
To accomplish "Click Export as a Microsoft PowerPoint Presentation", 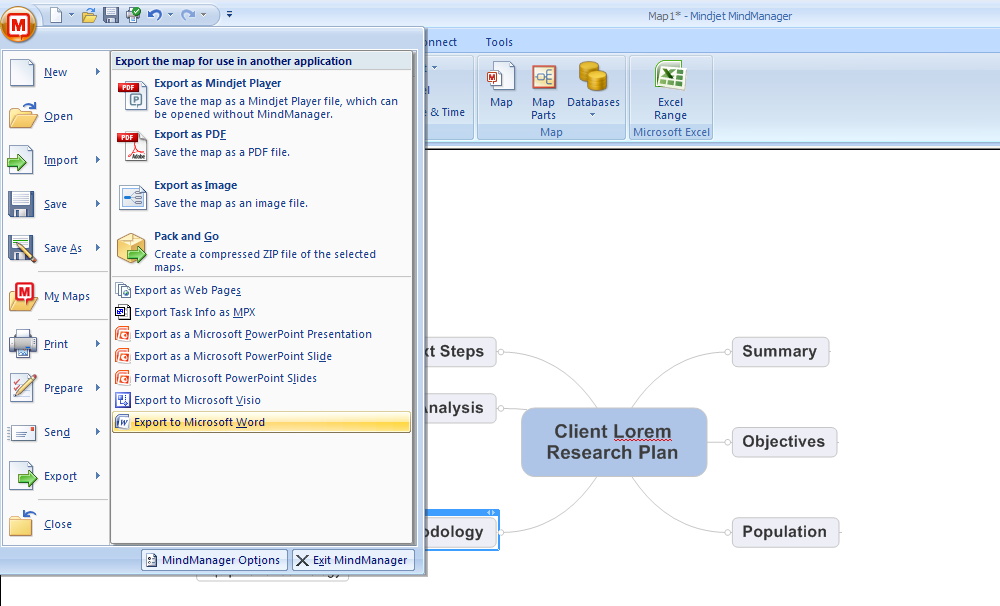I will click(x=261, y=334).
